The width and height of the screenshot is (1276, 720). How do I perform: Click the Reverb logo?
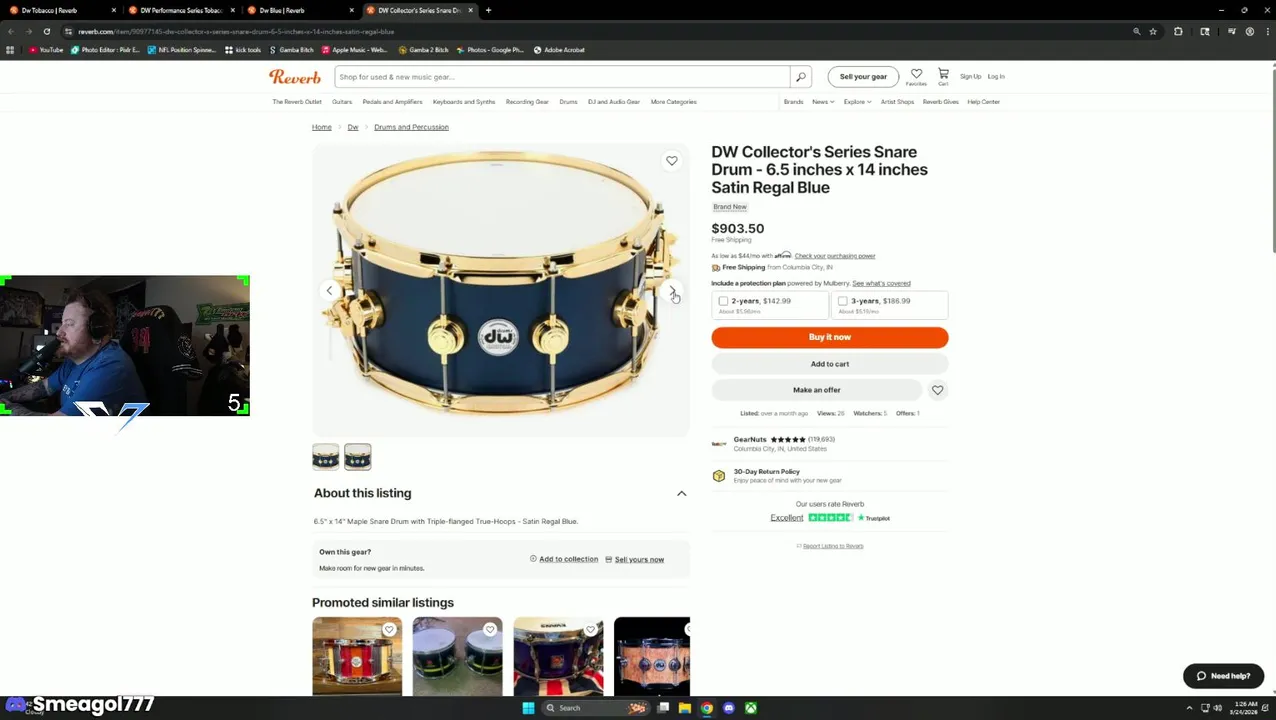(x=295, y=77)
